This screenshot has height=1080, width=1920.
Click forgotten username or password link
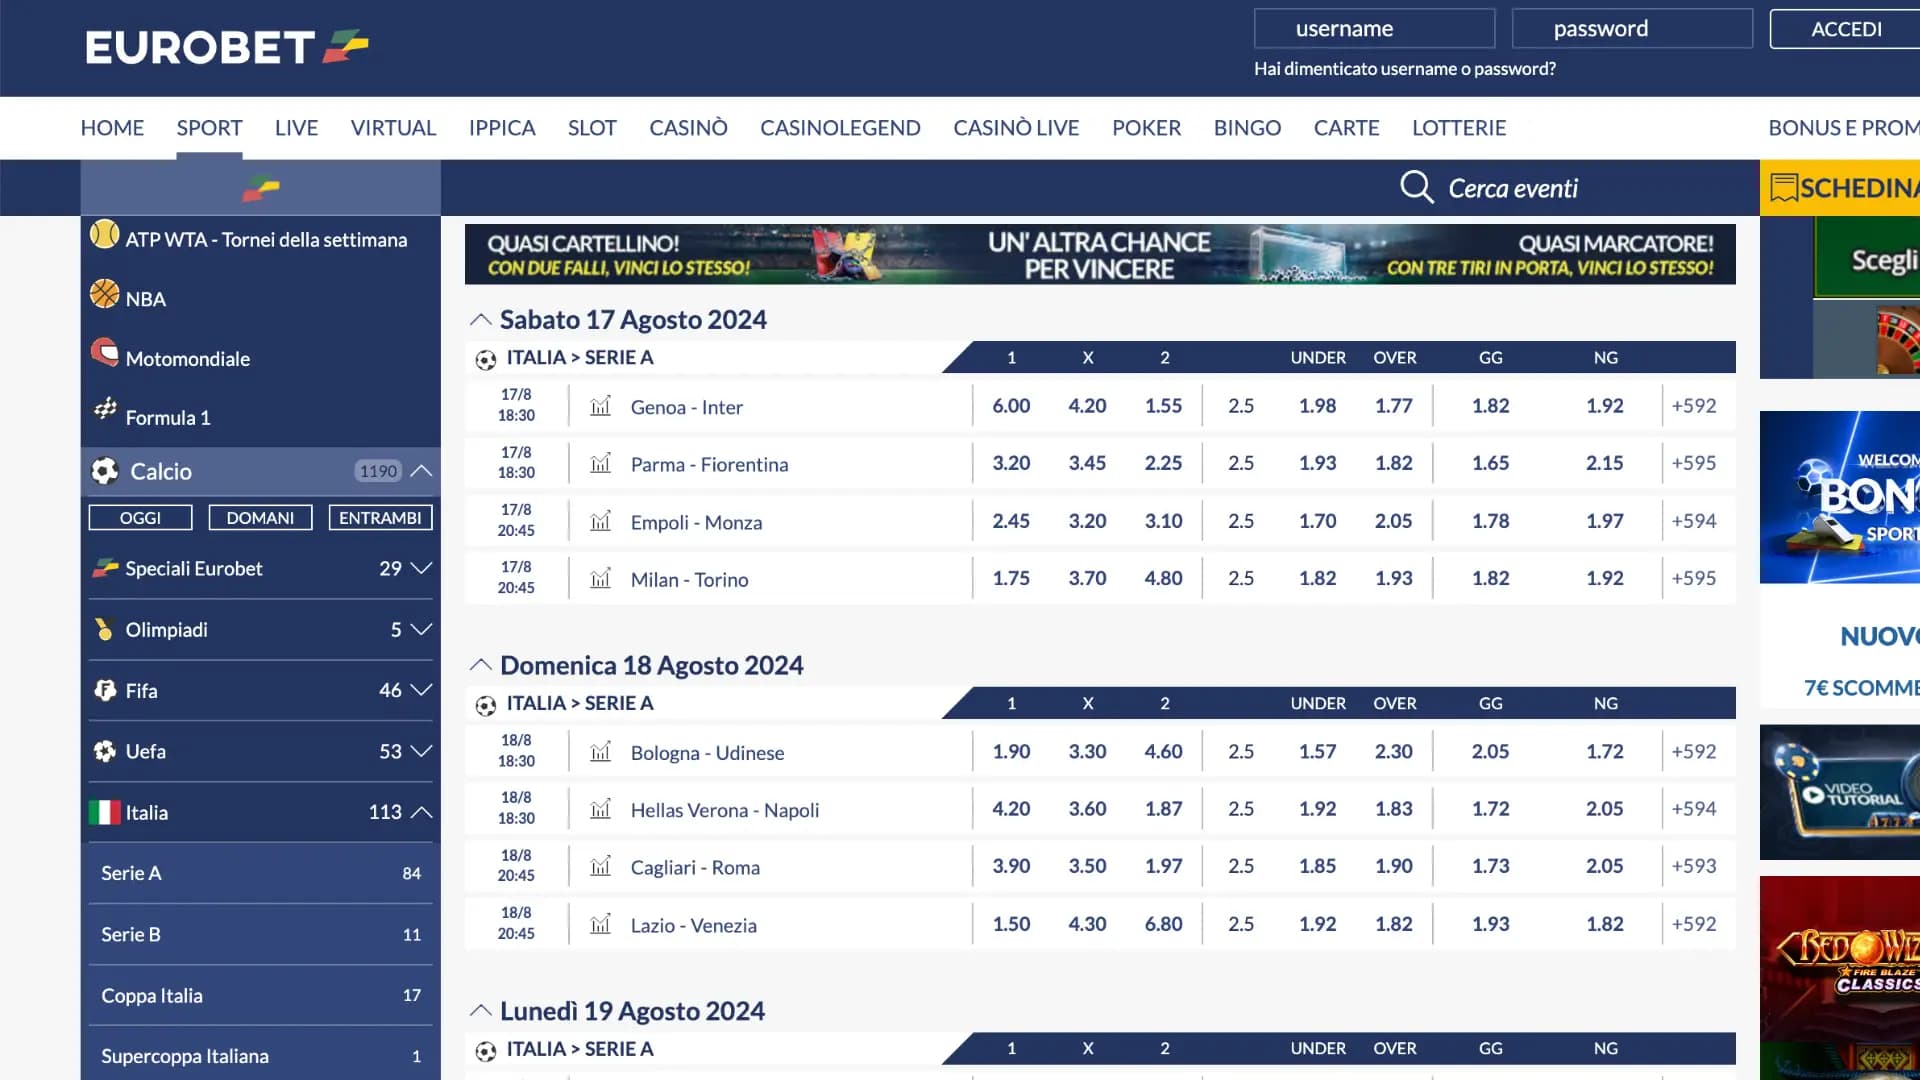[x=1404, y=69]
